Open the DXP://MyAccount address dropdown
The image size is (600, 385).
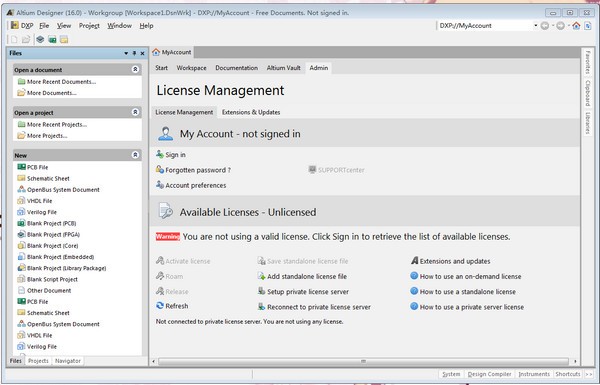pos(535,26)
